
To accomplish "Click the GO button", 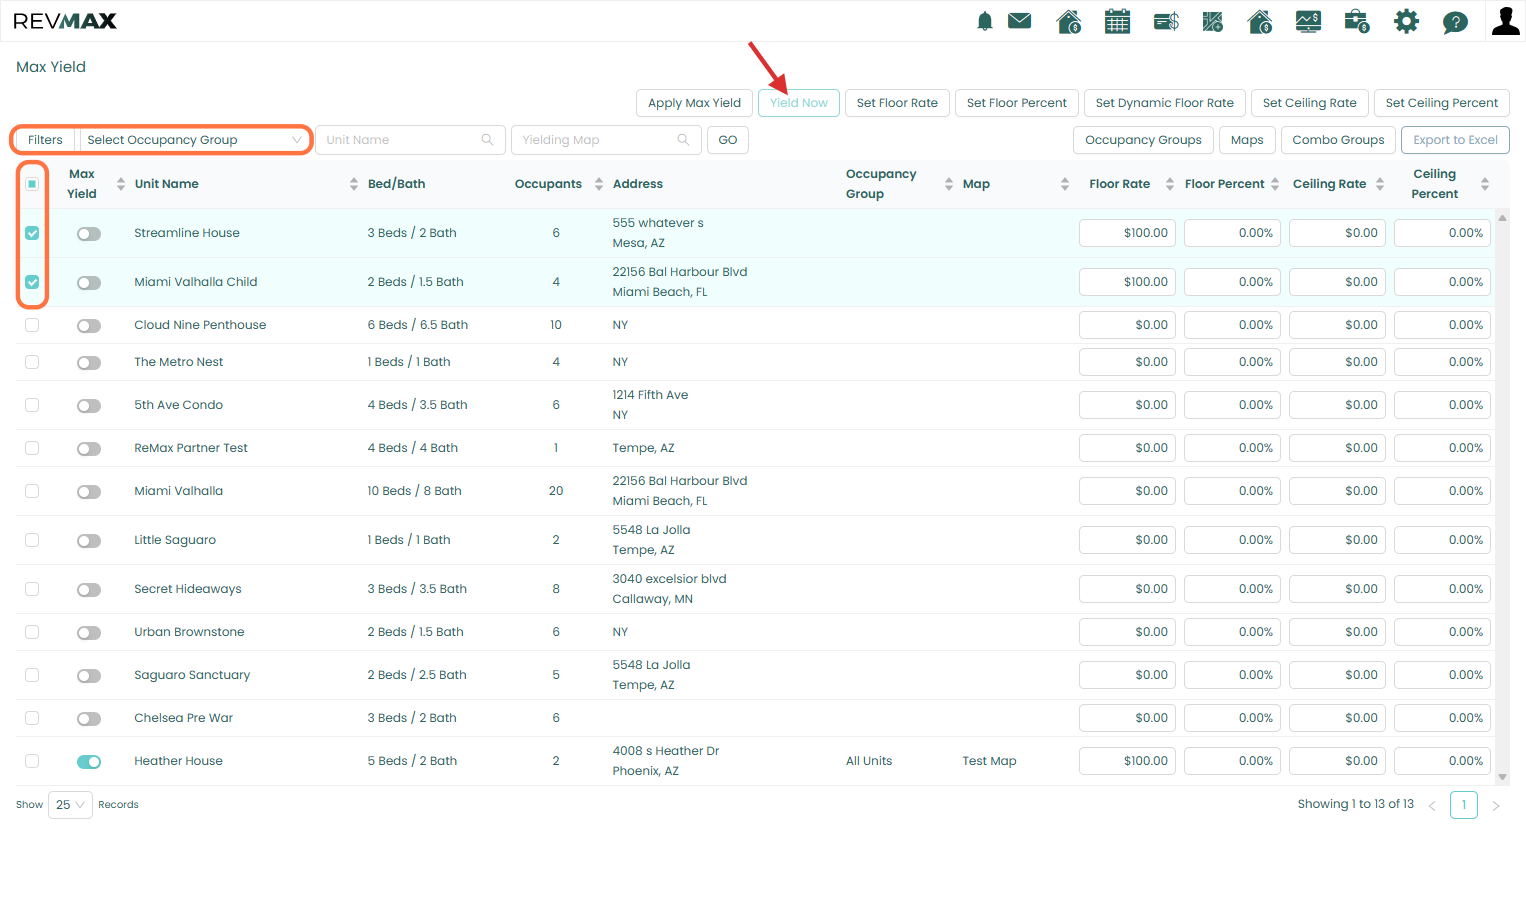I will tap(728, 140).
